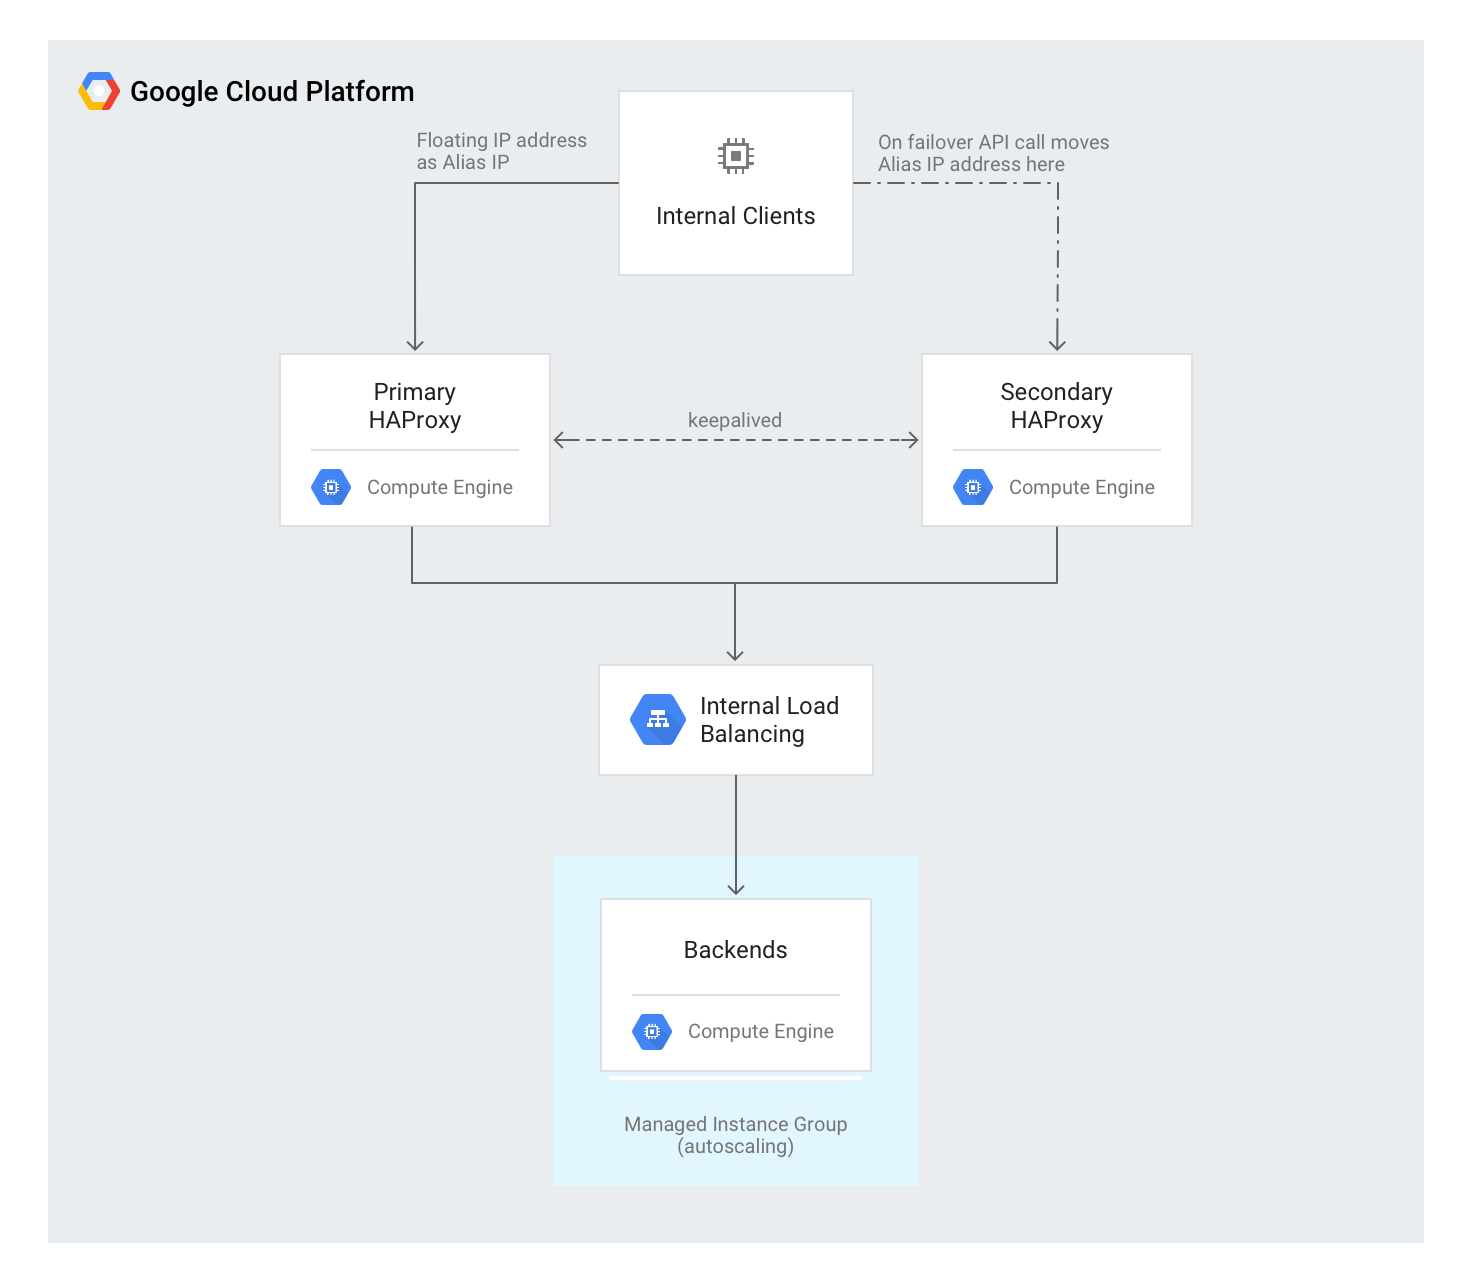Screen dimensions: 1472x1280
Task: Click the Internal Load Balancing hexagon icon
Action: [x=658, y=720]
